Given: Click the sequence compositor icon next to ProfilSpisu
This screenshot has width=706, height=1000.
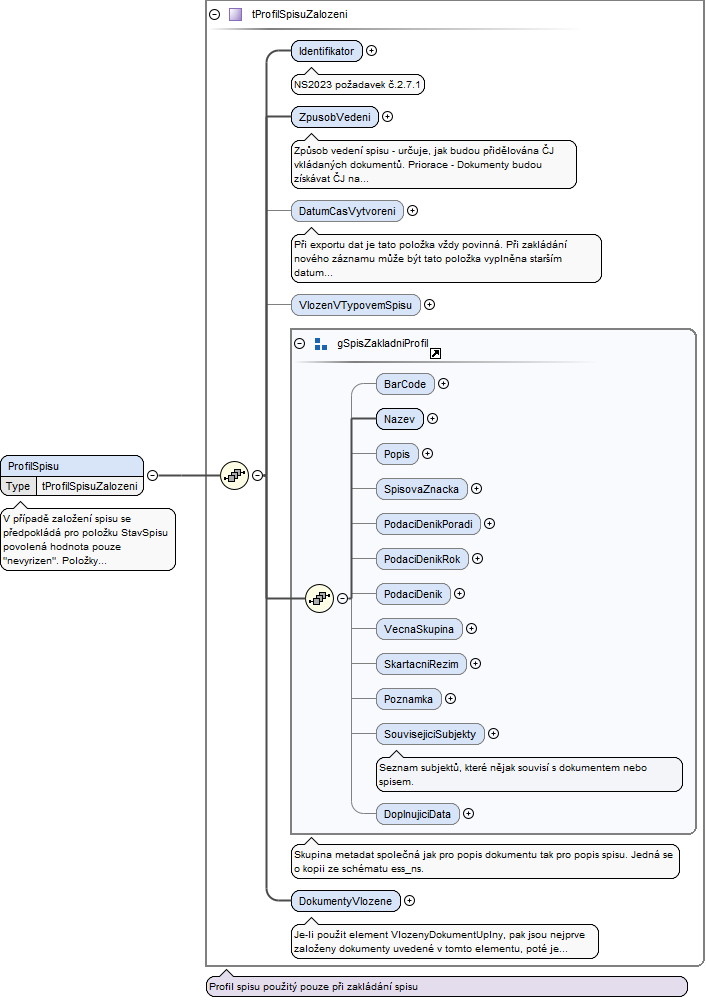Looking at the screenshot, I should [x=234, y=475].
